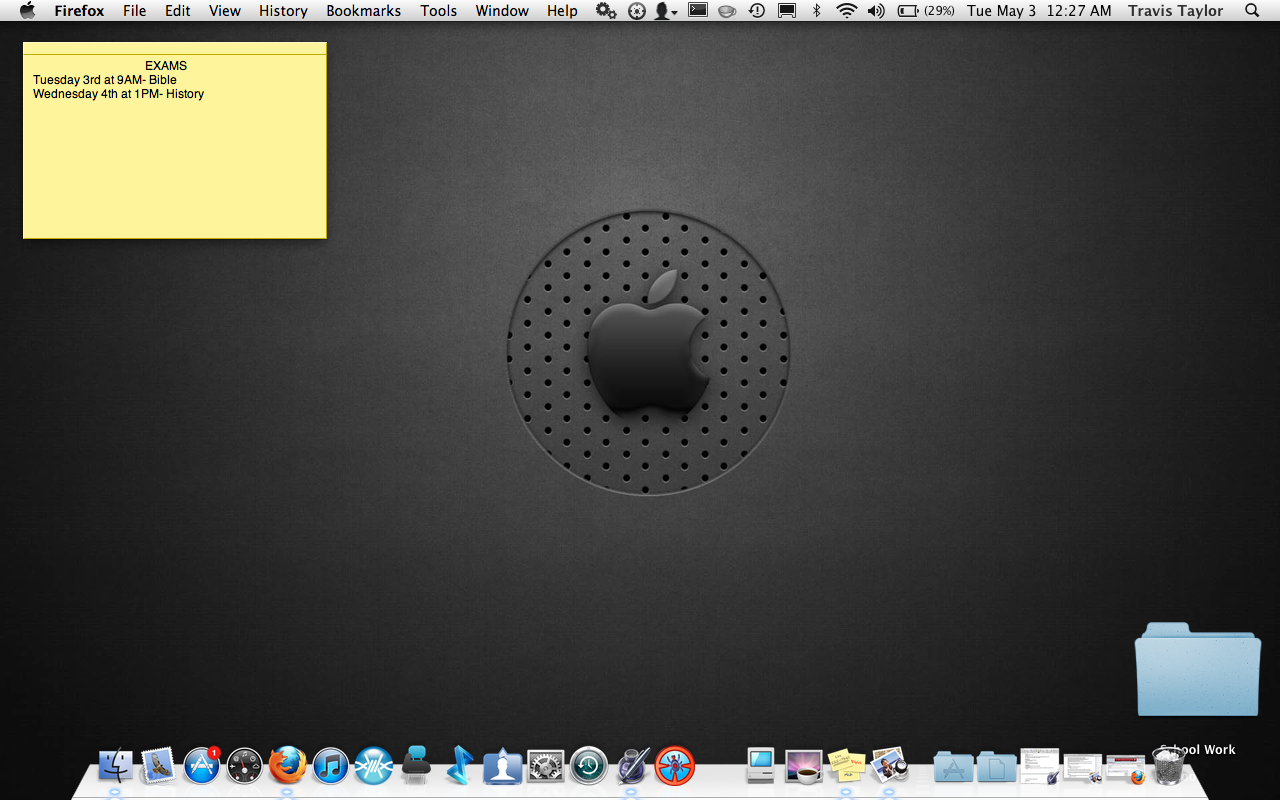The width and height of the screenshot is (1280, 800).
Task: Click the terminal menu bar icon
Action: pos(698,11)
